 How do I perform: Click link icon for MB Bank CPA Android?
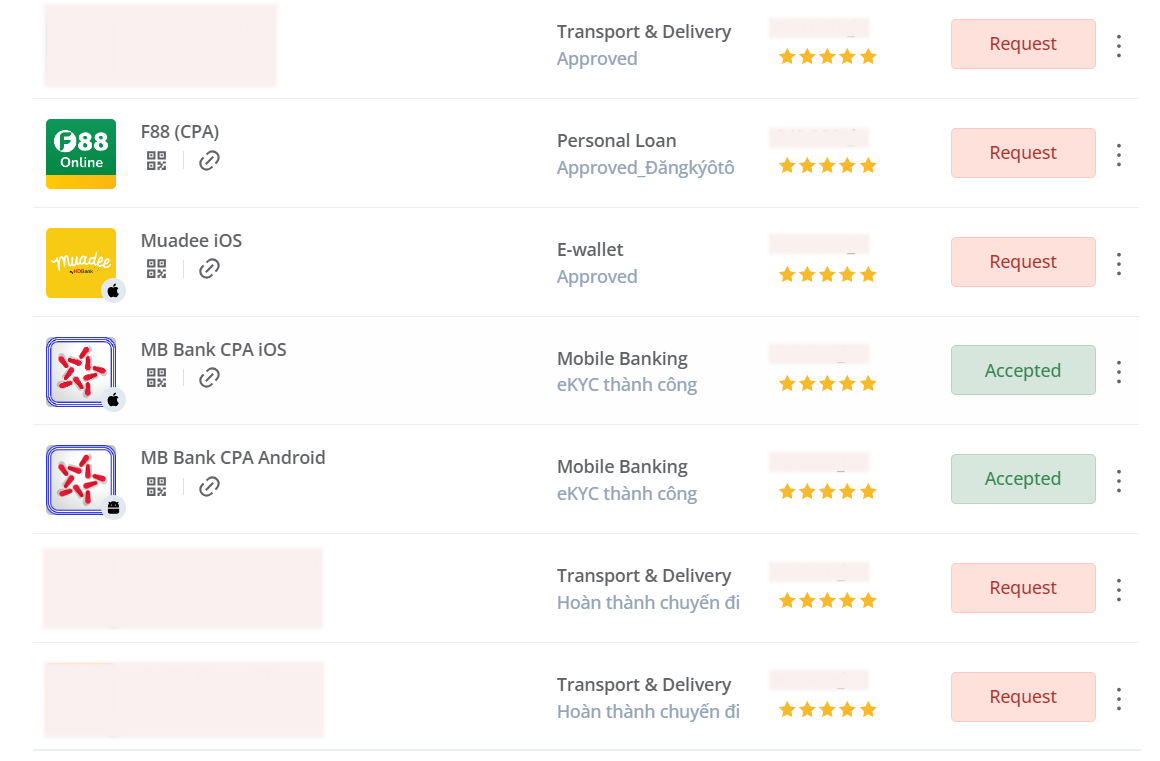coord(209,486)
